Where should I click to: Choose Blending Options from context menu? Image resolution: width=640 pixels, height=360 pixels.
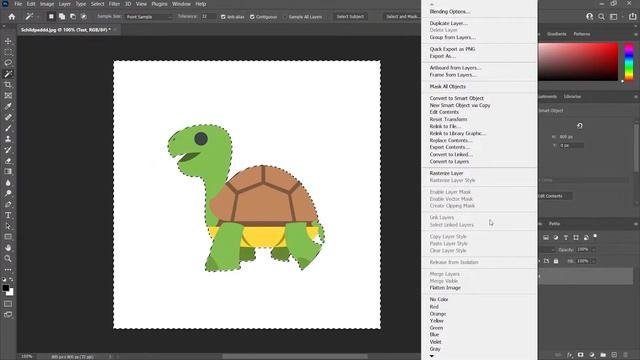(x=450, y=12)
